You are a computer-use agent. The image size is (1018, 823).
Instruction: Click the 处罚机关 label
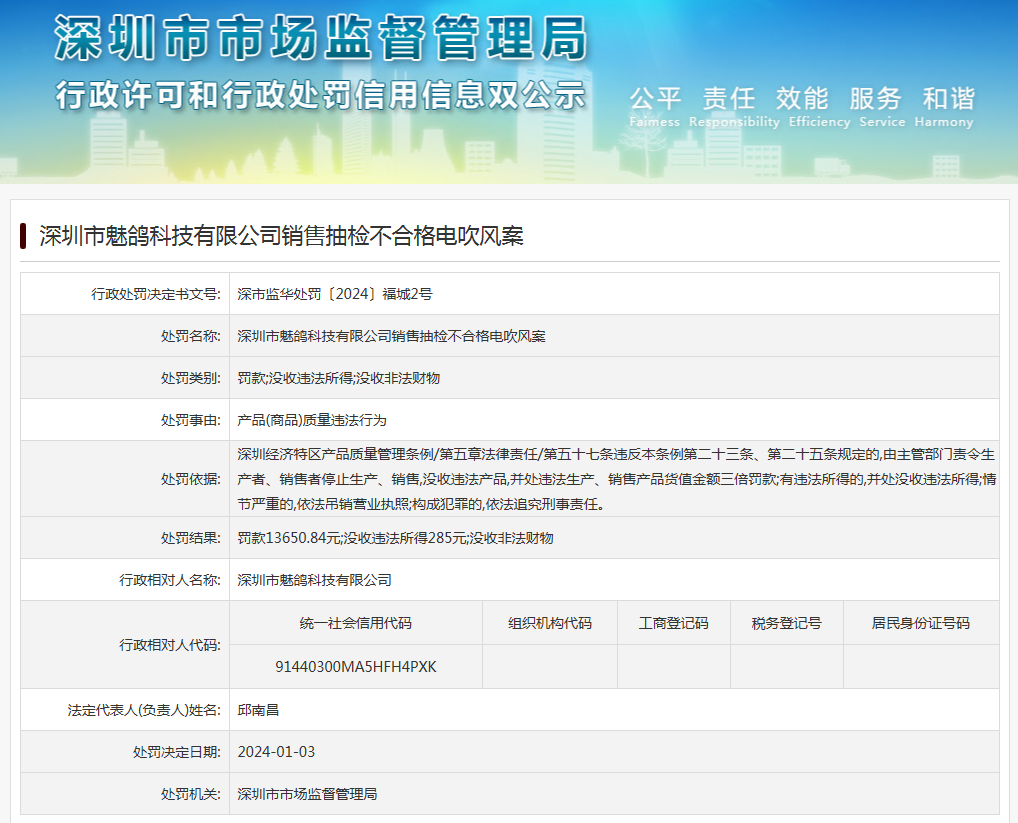pyautogui.click(x=191, y=794)
